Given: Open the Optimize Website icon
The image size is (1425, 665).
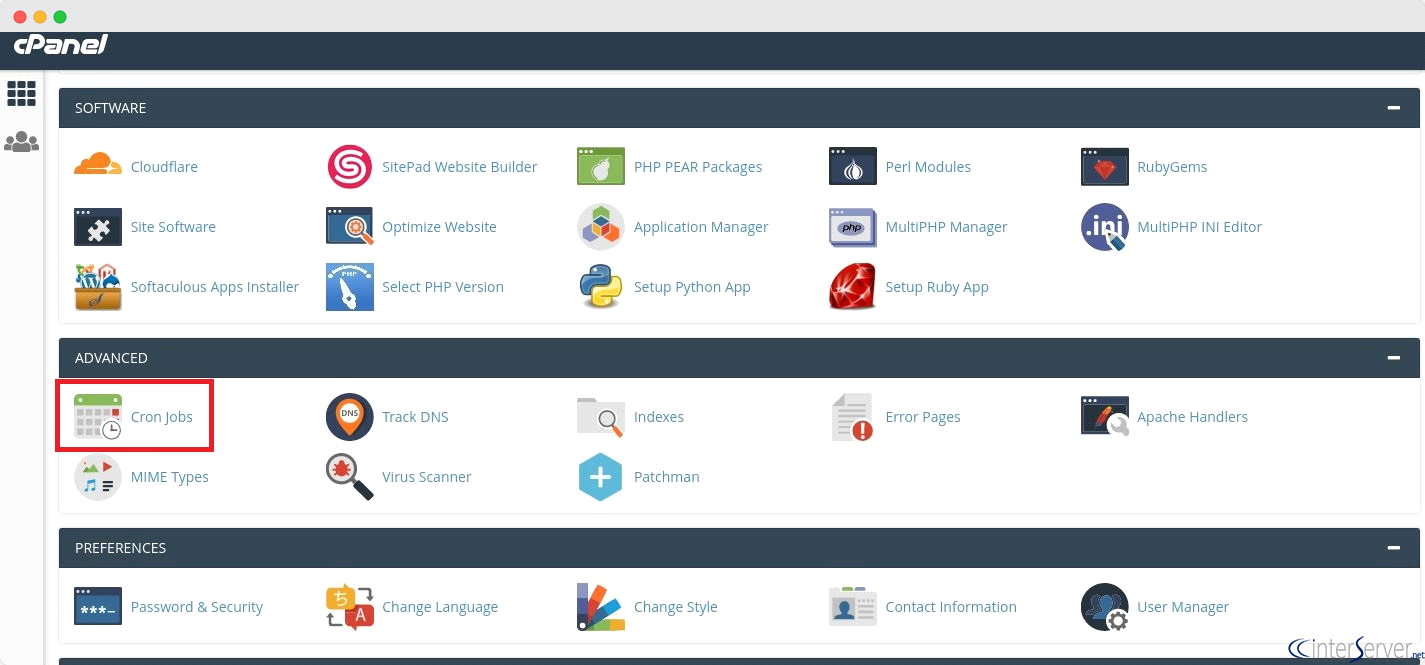Looking at the screenshot, I should (x=350, y=226).
